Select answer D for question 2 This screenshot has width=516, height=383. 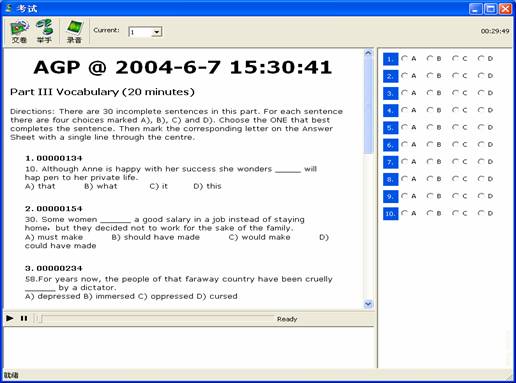click(x=481, y=76)
